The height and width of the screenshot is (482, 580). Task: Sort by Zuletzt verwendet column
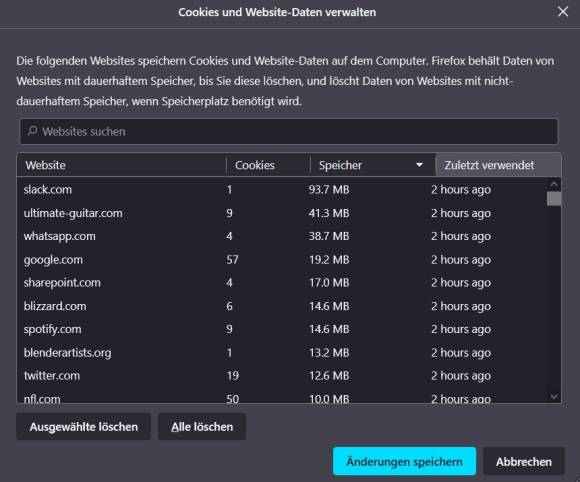[x=498, y=165]
